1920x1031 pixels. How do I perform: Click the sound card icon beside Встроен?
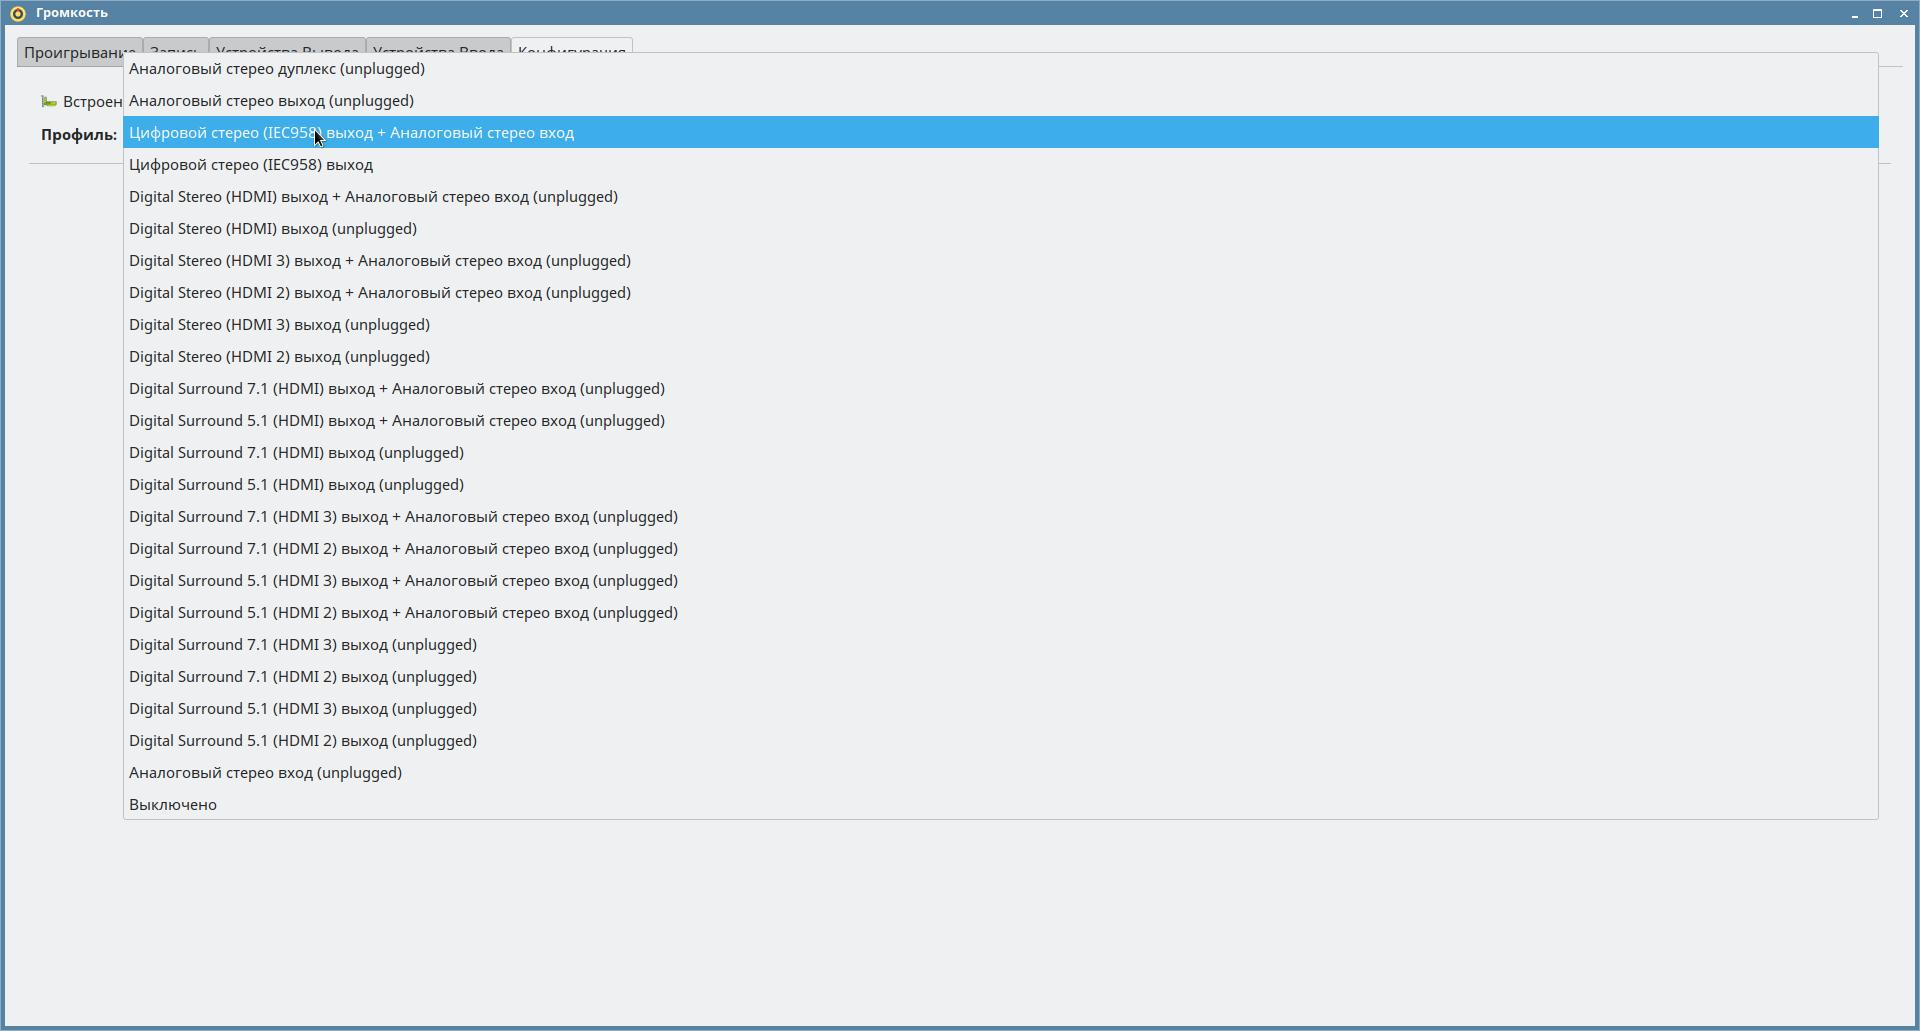pos(49,102)
